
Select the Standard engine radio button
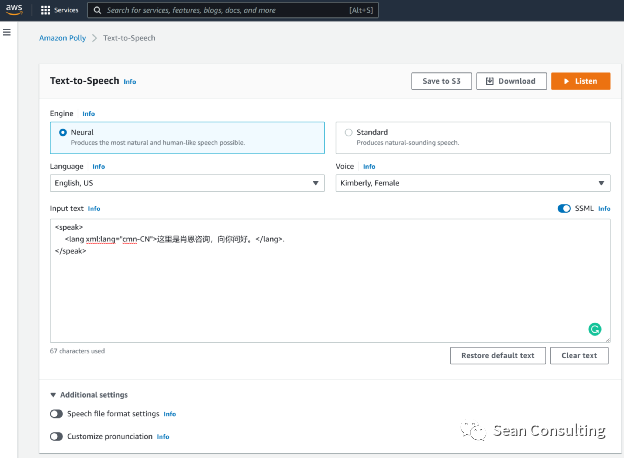[x=349, y=133]
